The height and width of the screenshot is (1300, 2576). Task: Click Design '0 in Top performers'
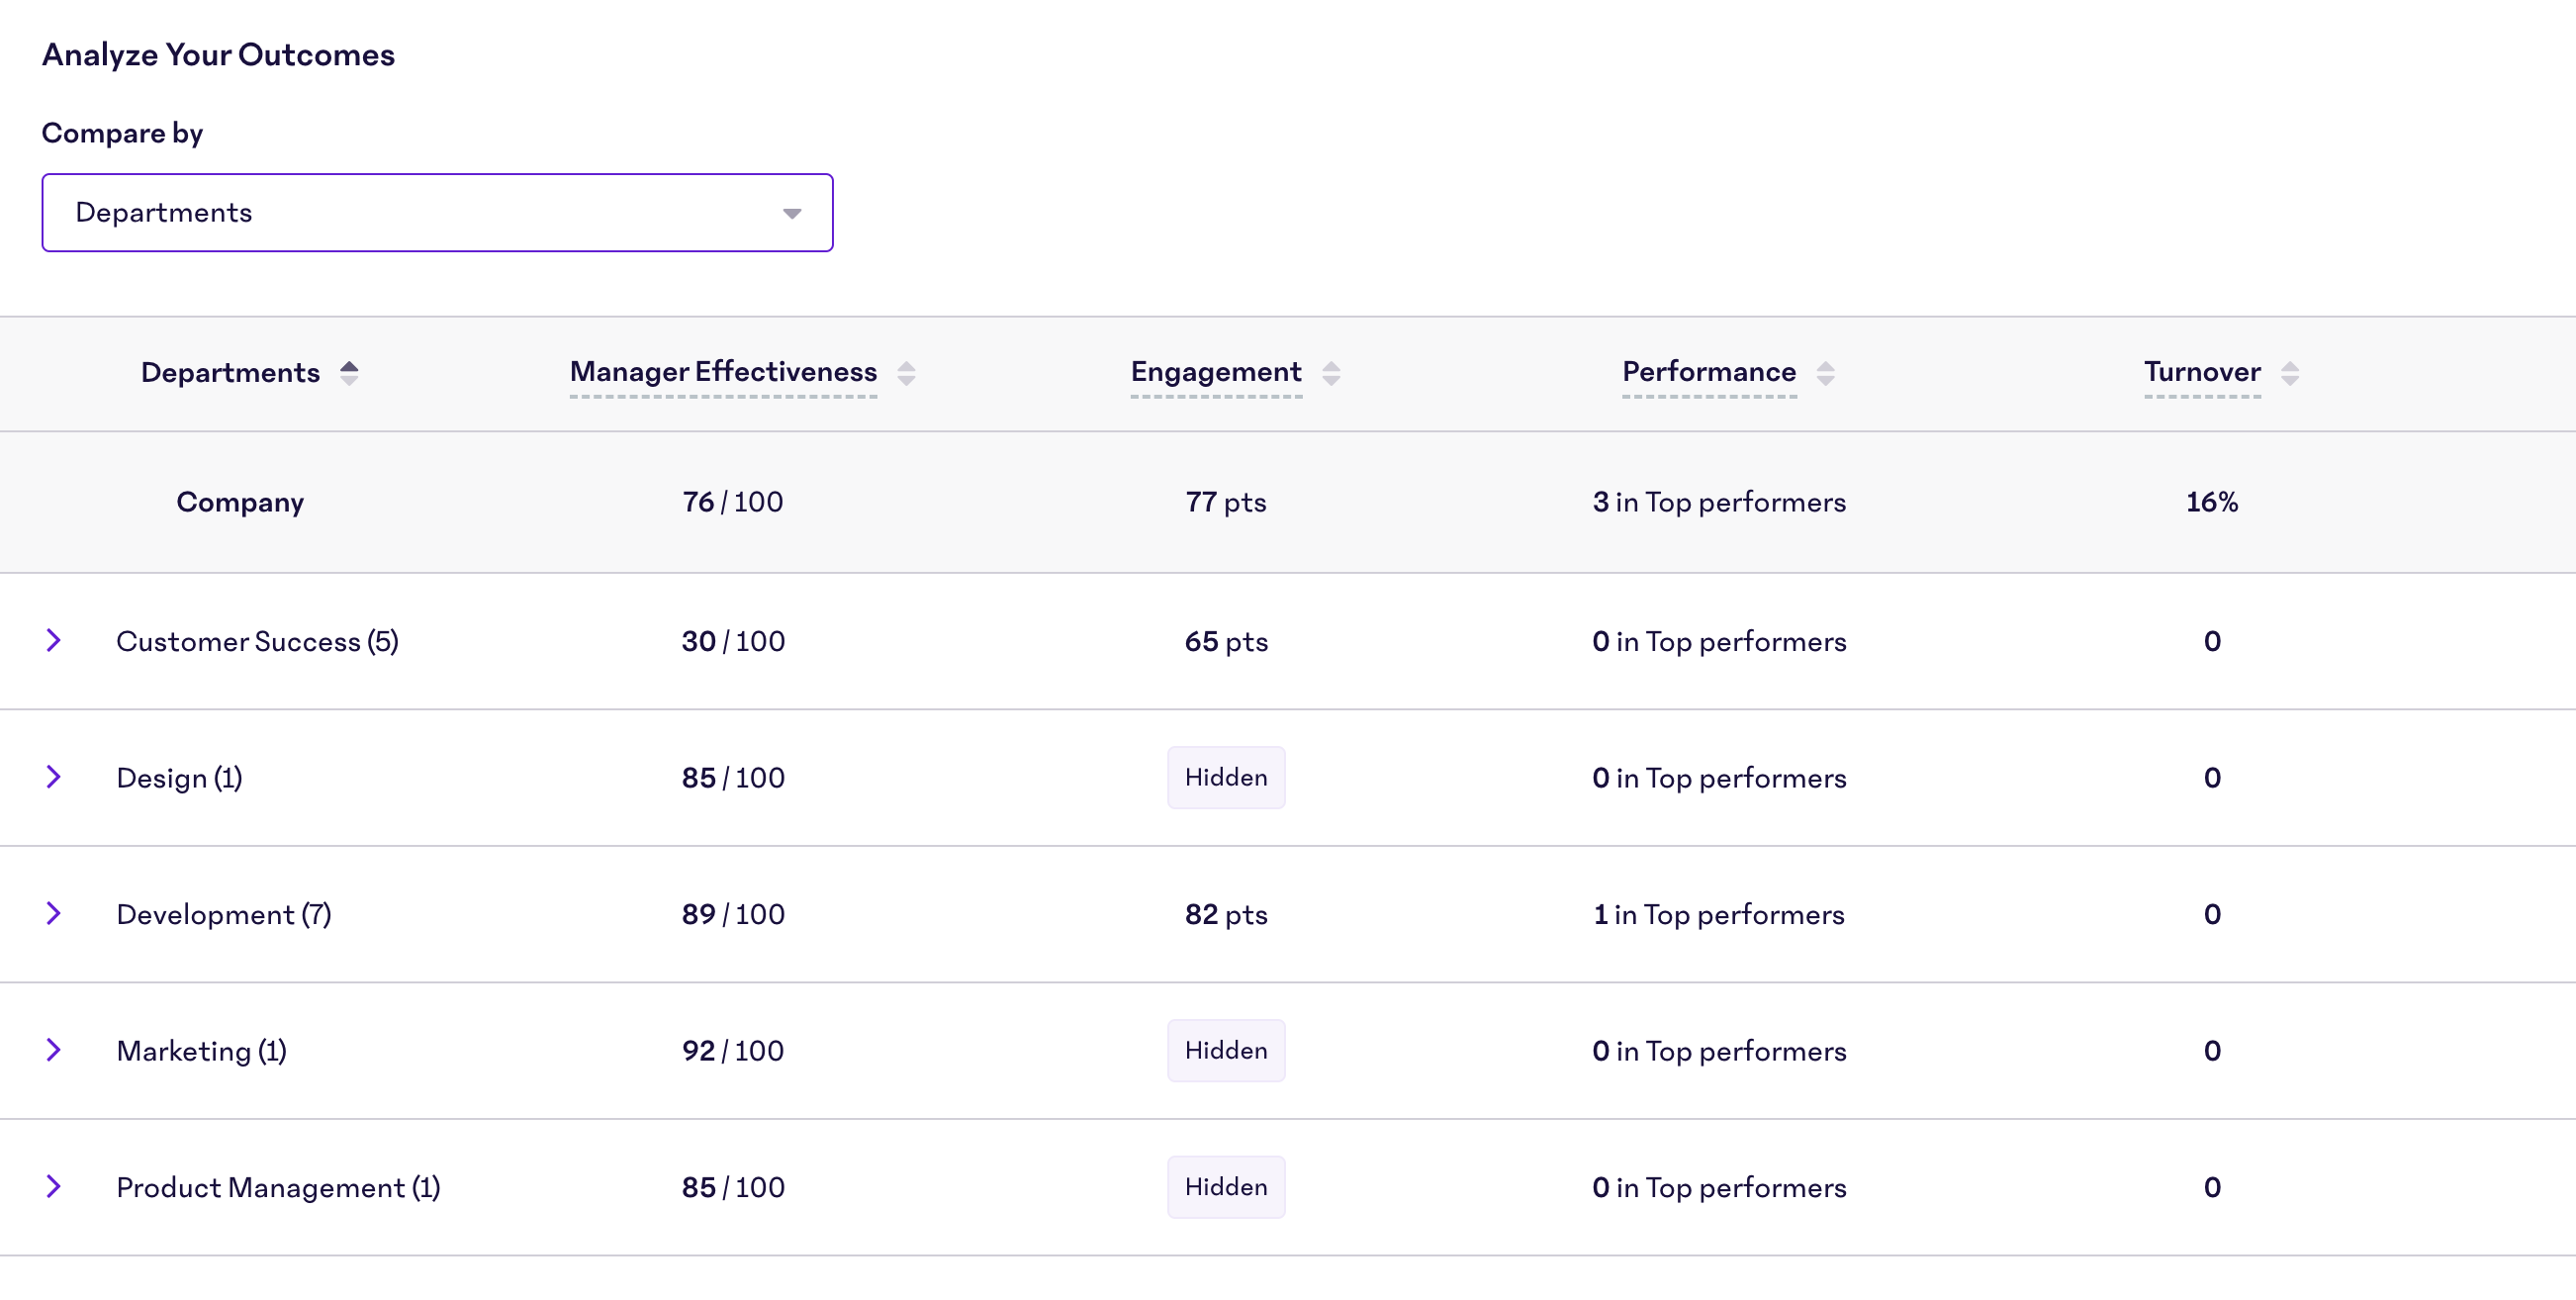click(1719, 778)
